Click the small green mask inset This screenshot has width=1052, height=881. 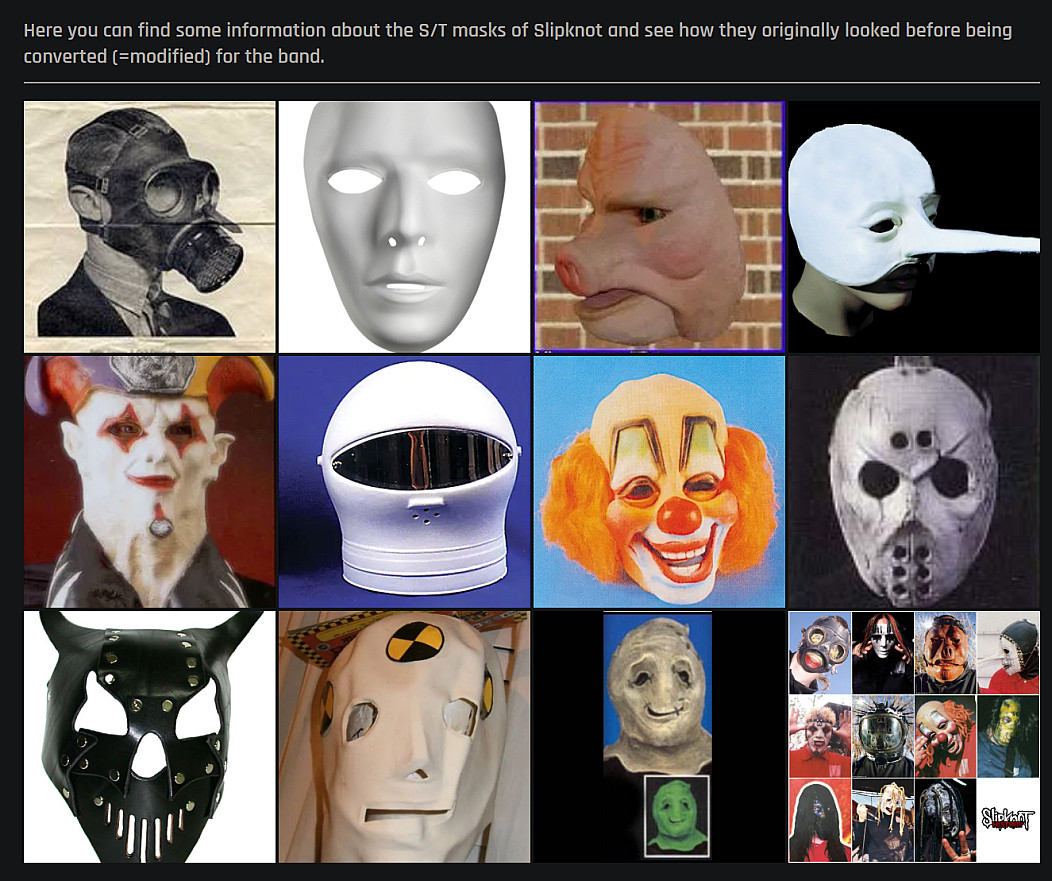point(676,815)
